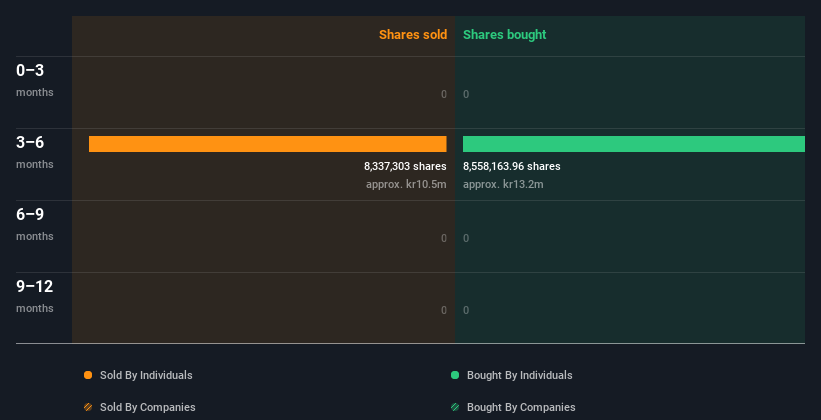This screenshot has height=420, width=821.
Task: Click the bought zero value in 6–9 months row
Action: 466,238
